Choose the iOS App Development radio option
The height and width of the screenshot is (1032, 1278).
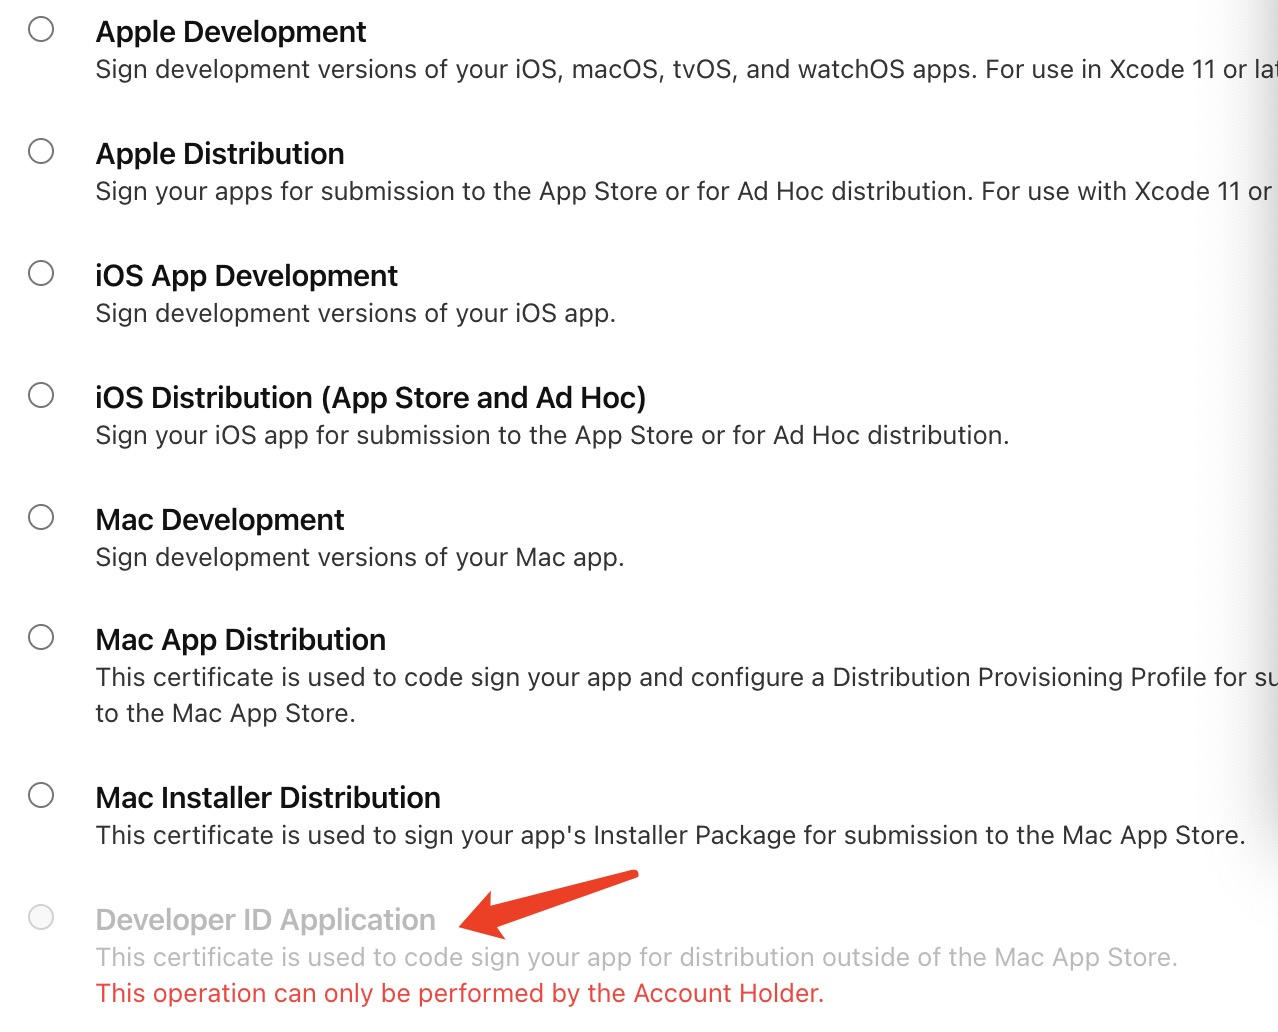41,273
